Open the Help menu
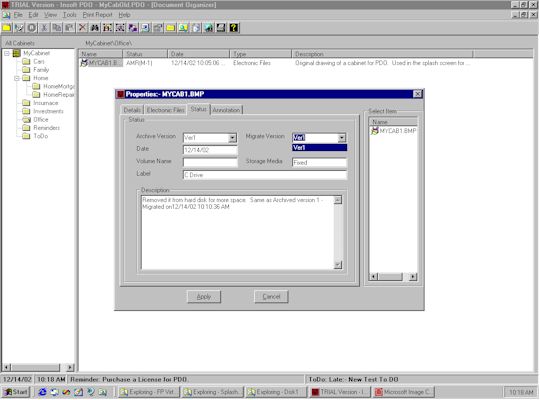 click(x=124, y=15)
